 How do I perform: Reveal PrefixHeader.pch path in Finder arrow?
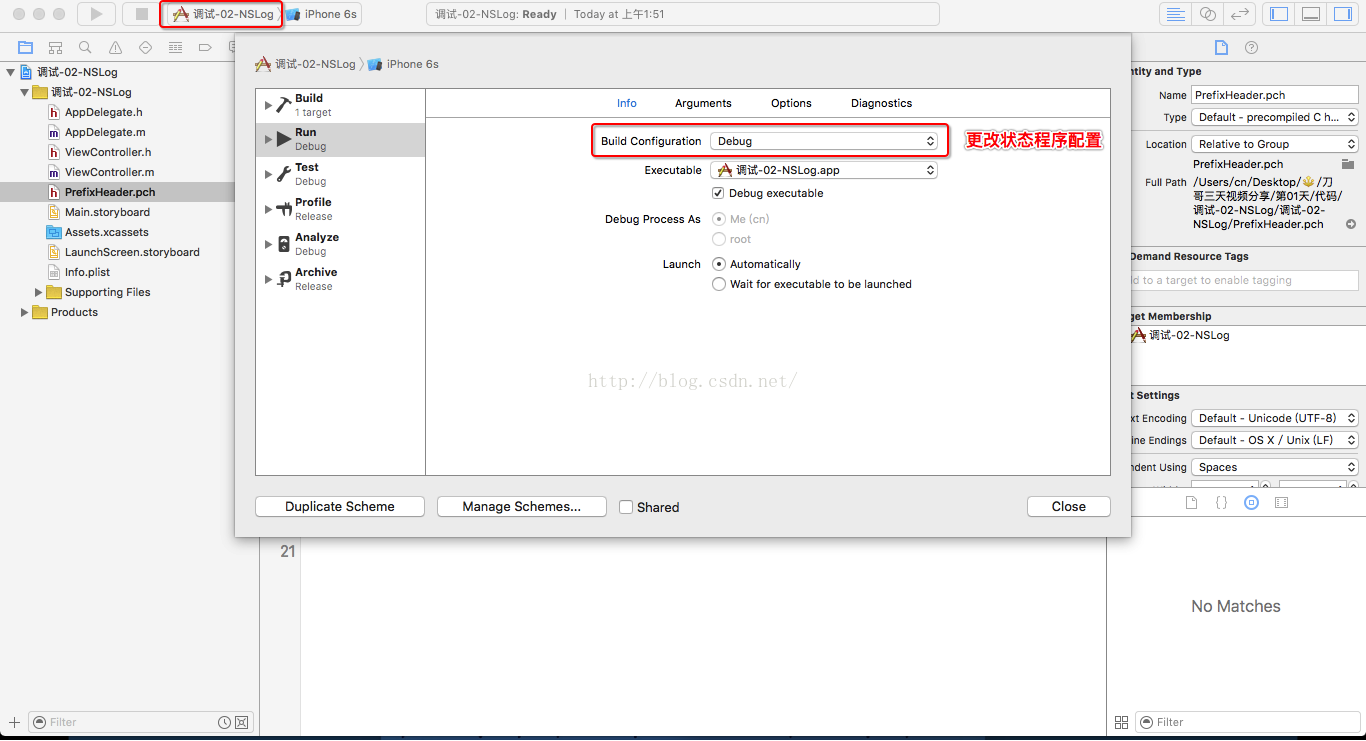1351,225
